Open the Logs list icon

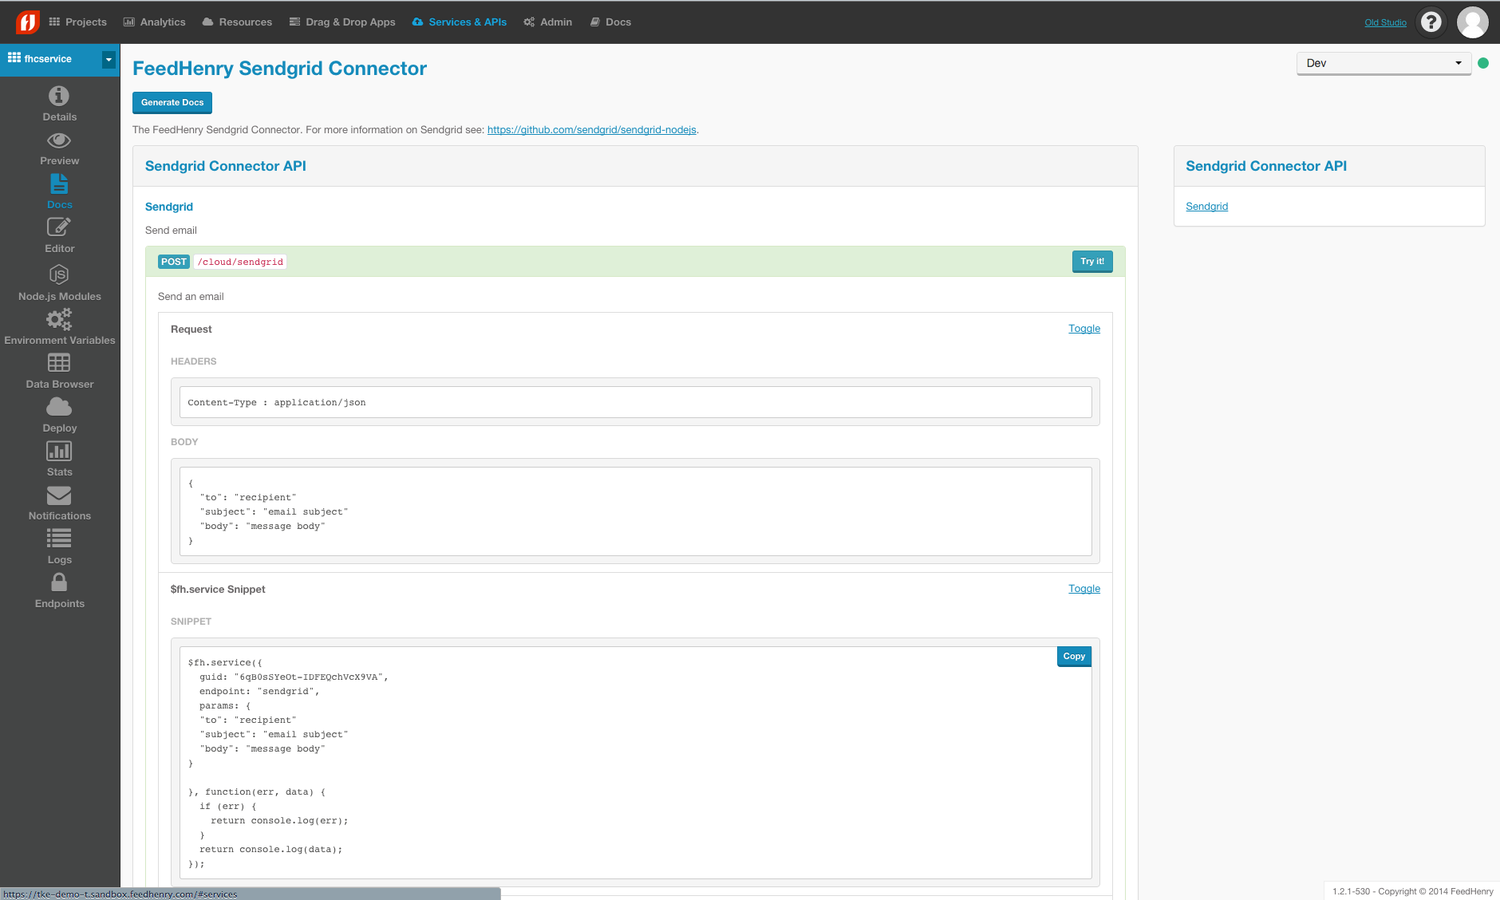(x=59, y=539)
